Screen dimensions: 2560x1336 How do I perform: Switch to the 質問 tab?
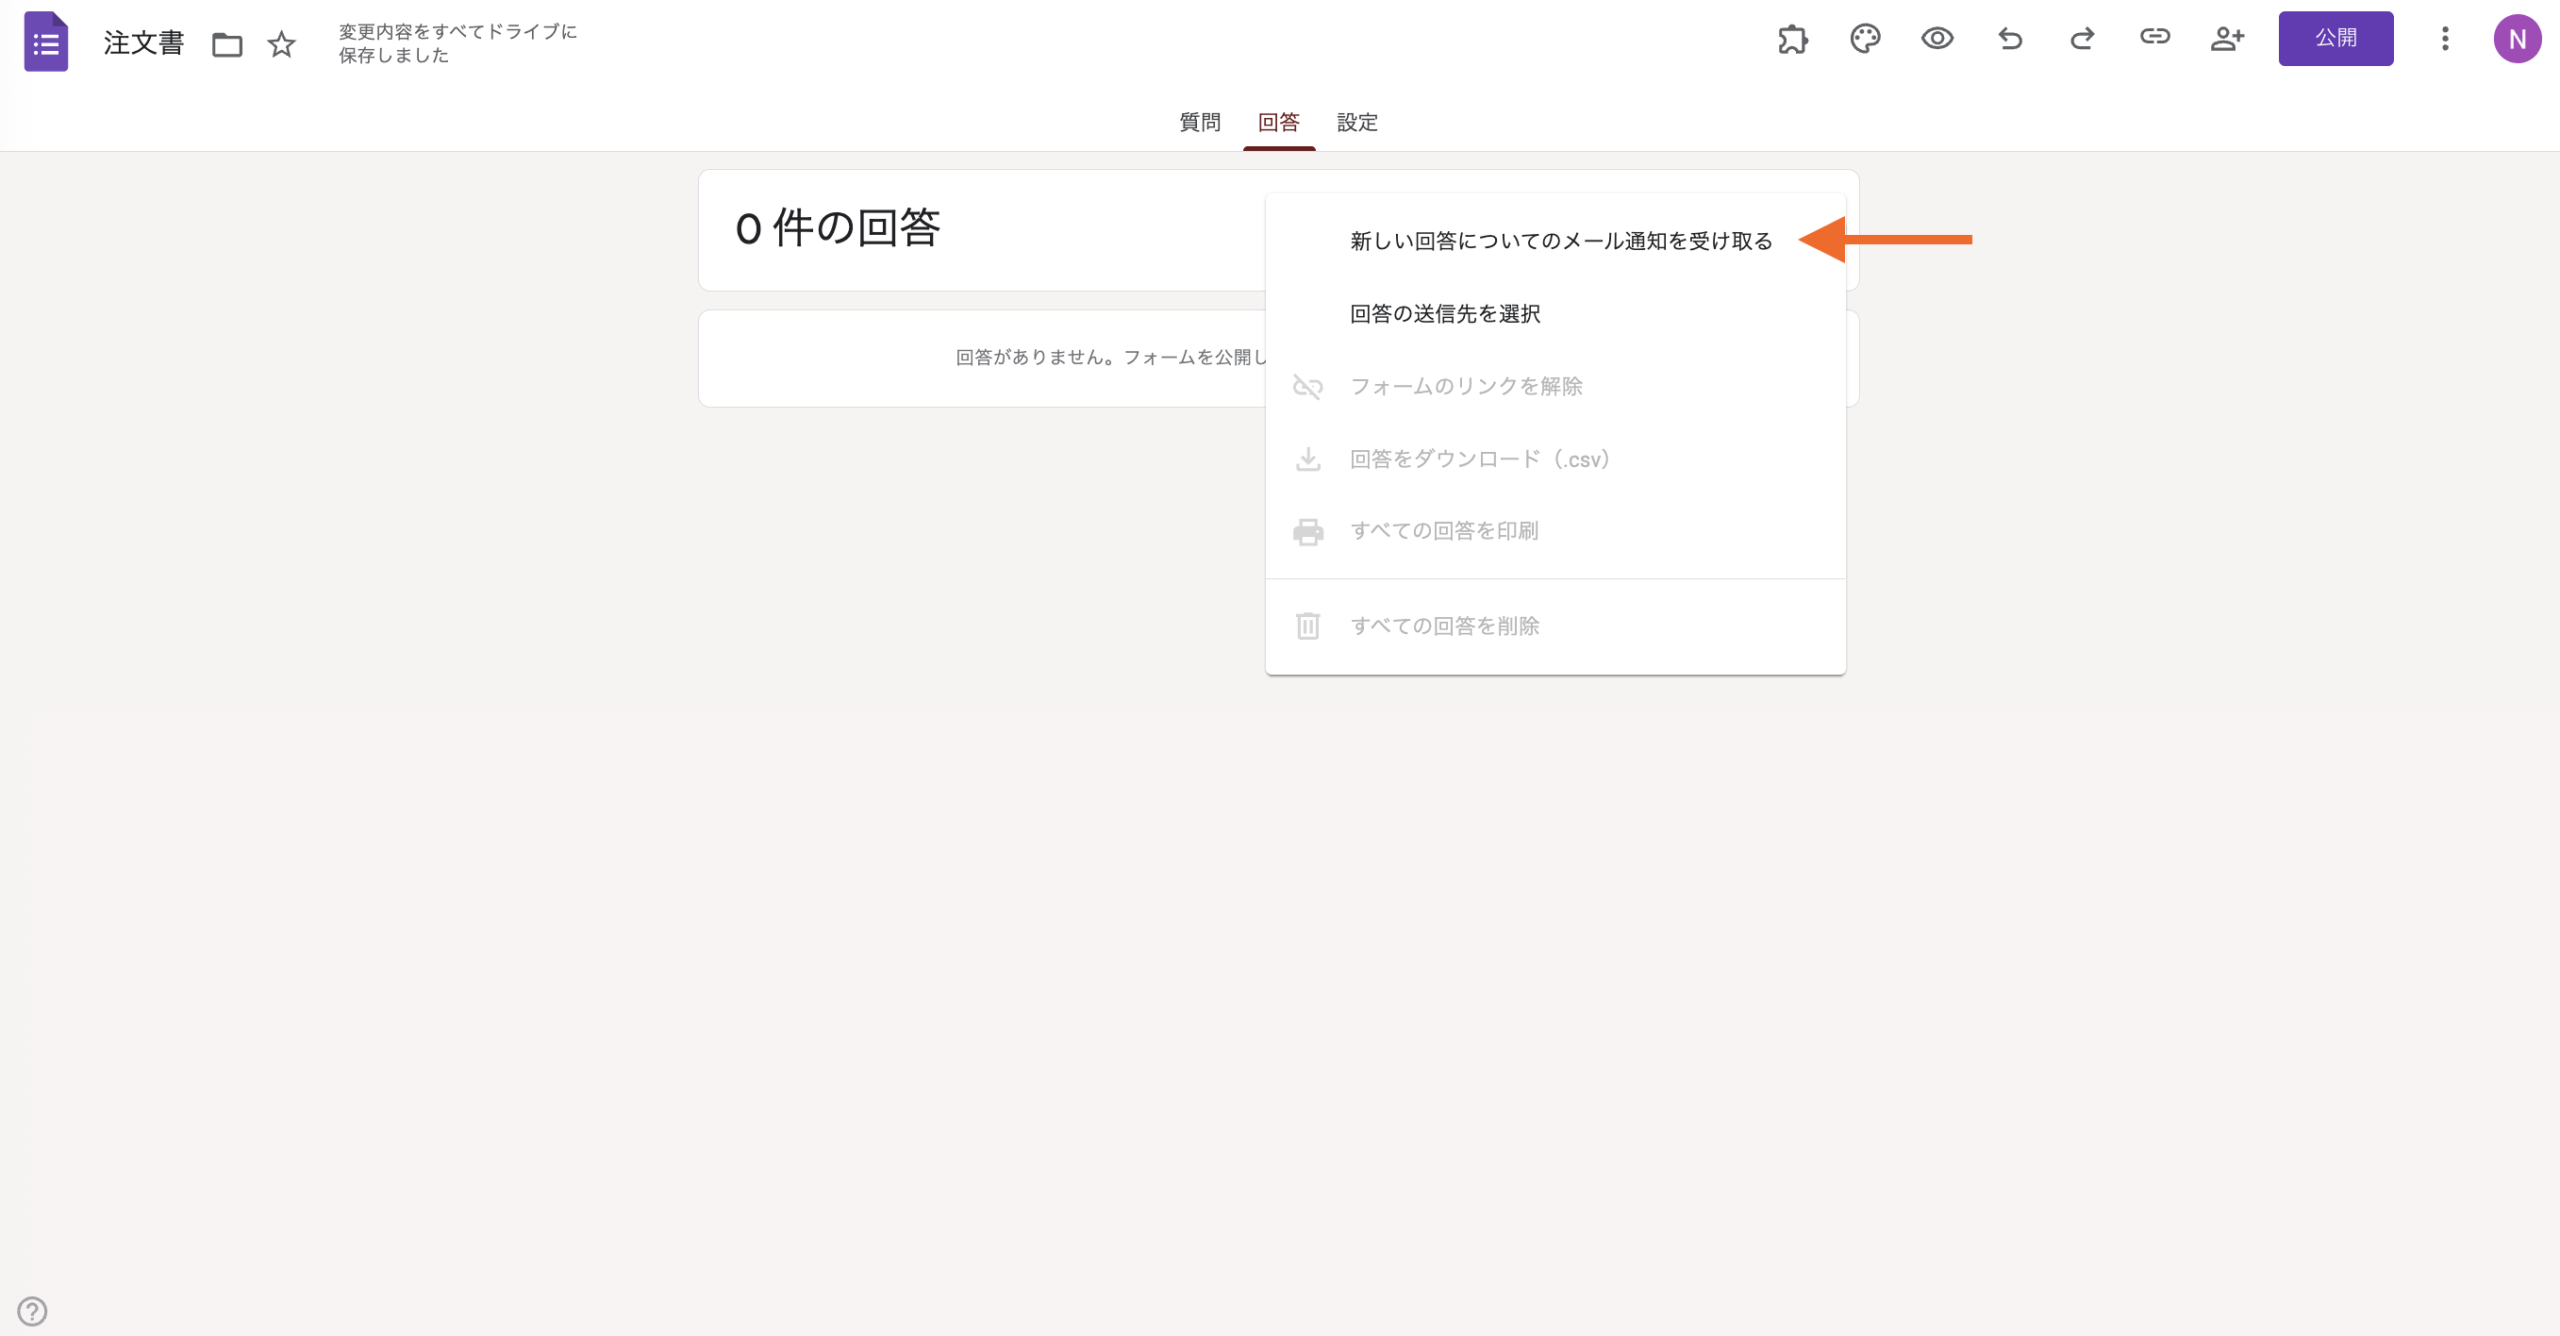(x=1199, y=122)
